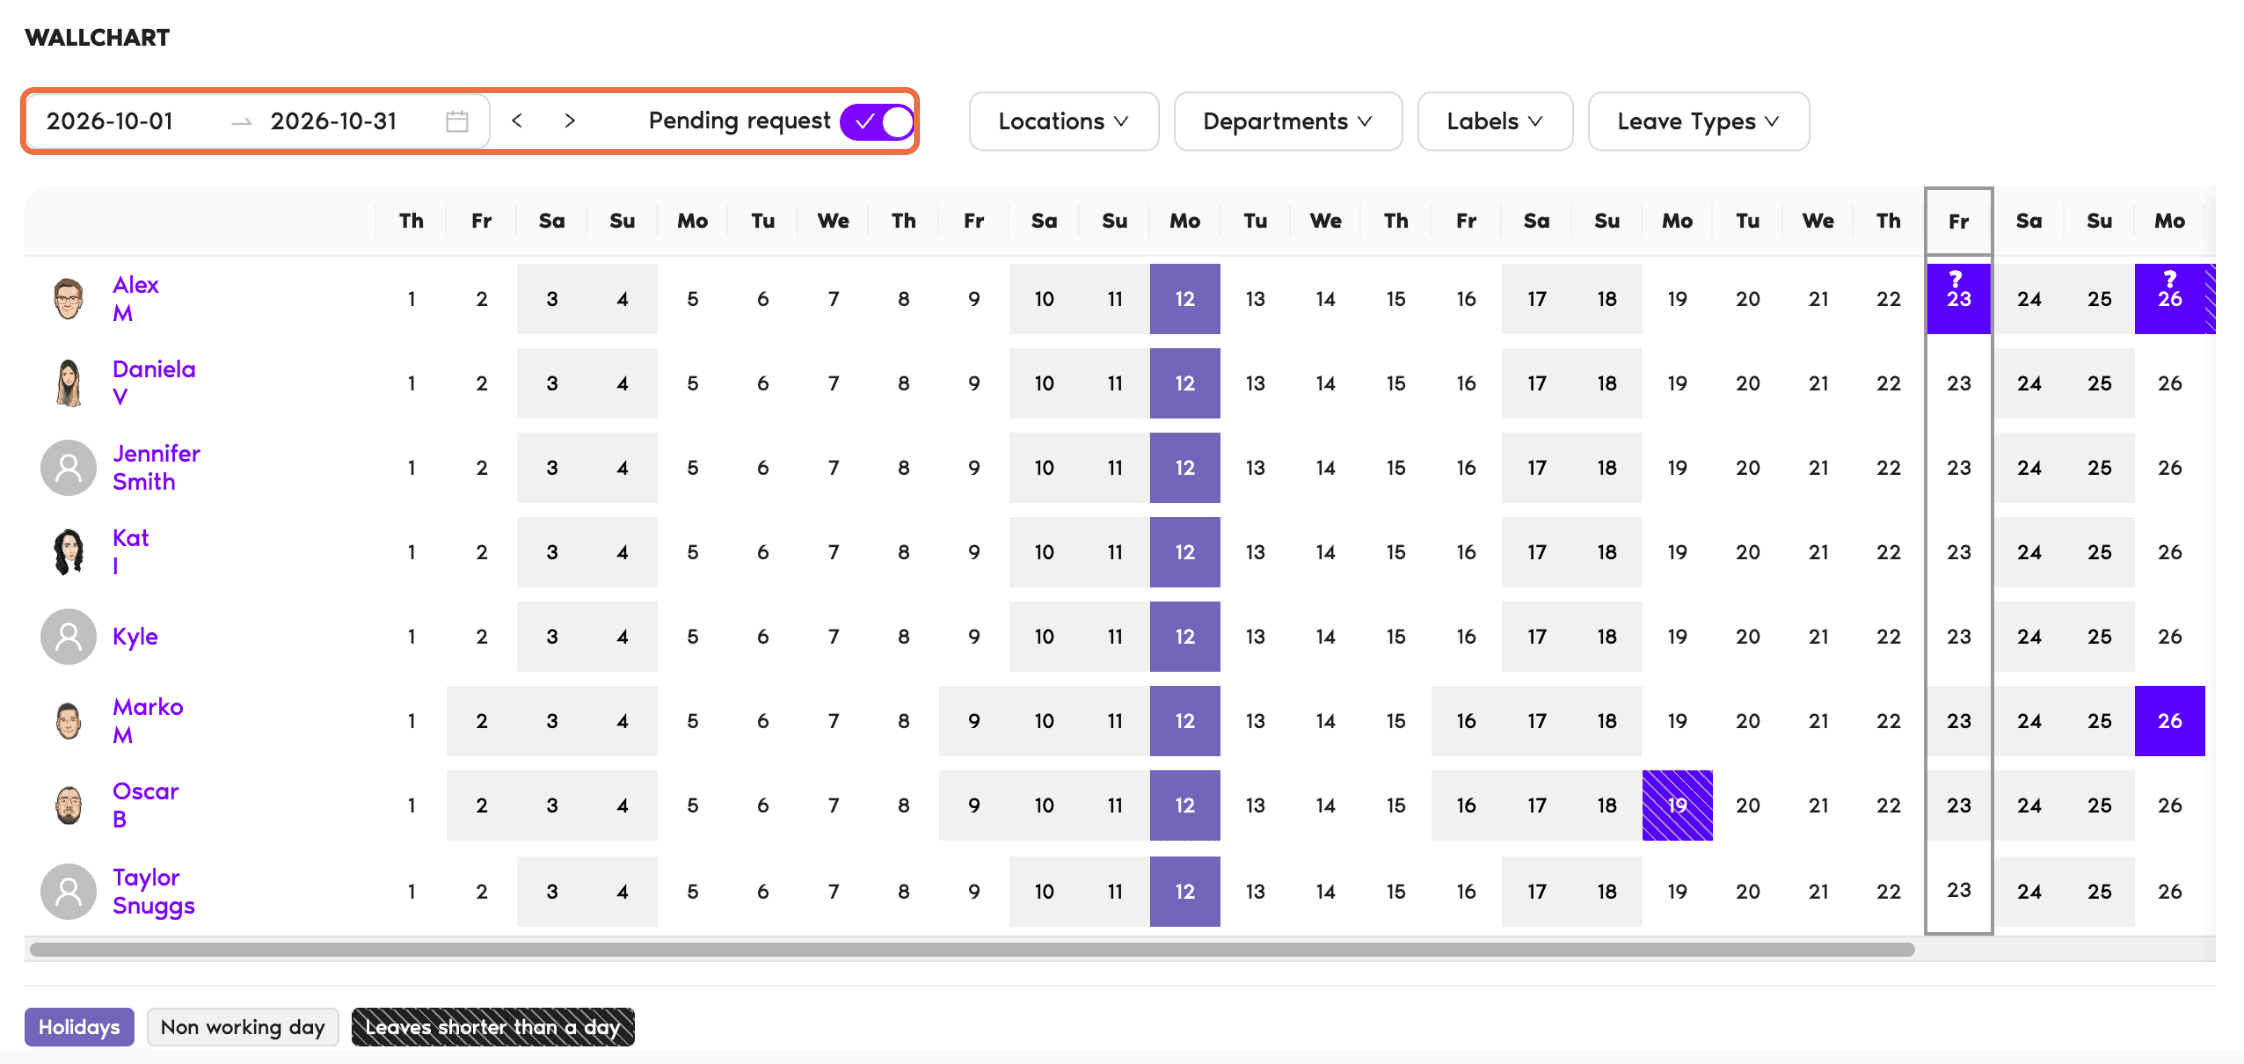Open the Departments filter dropdown

click(1287, 121)
